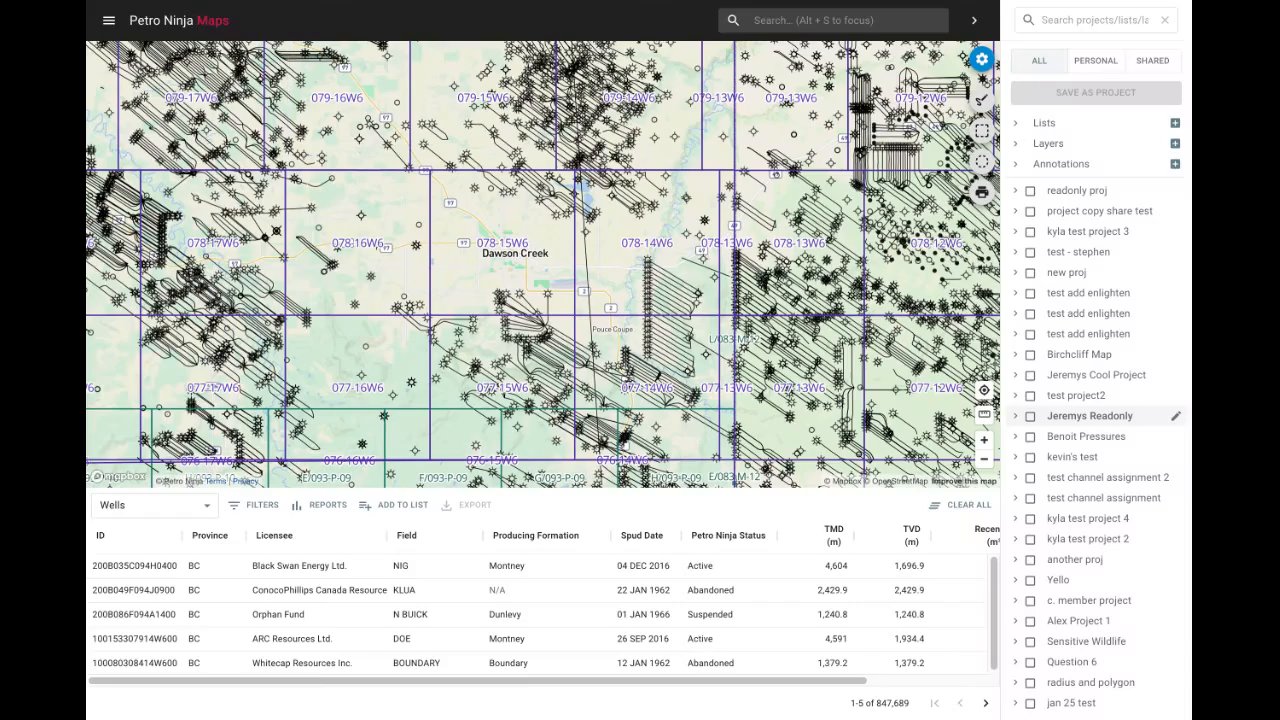Add a new list with plus icon
The width and height of the screenshot is (1280, 720).
1175,123
